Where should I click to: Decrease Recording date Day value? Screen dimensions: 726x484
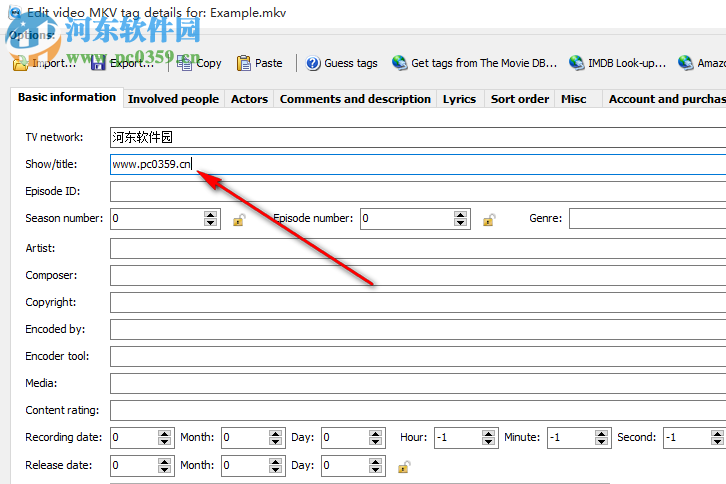point(376,441)
